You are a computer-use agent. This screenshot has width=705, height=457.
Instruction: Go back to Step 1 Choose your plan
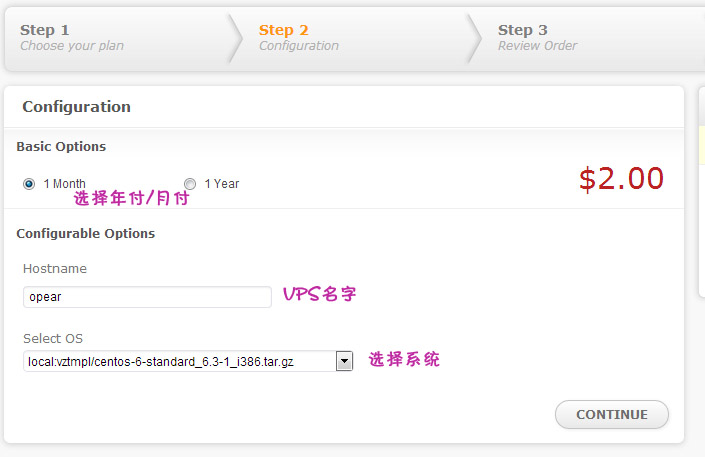coord(72,37)
